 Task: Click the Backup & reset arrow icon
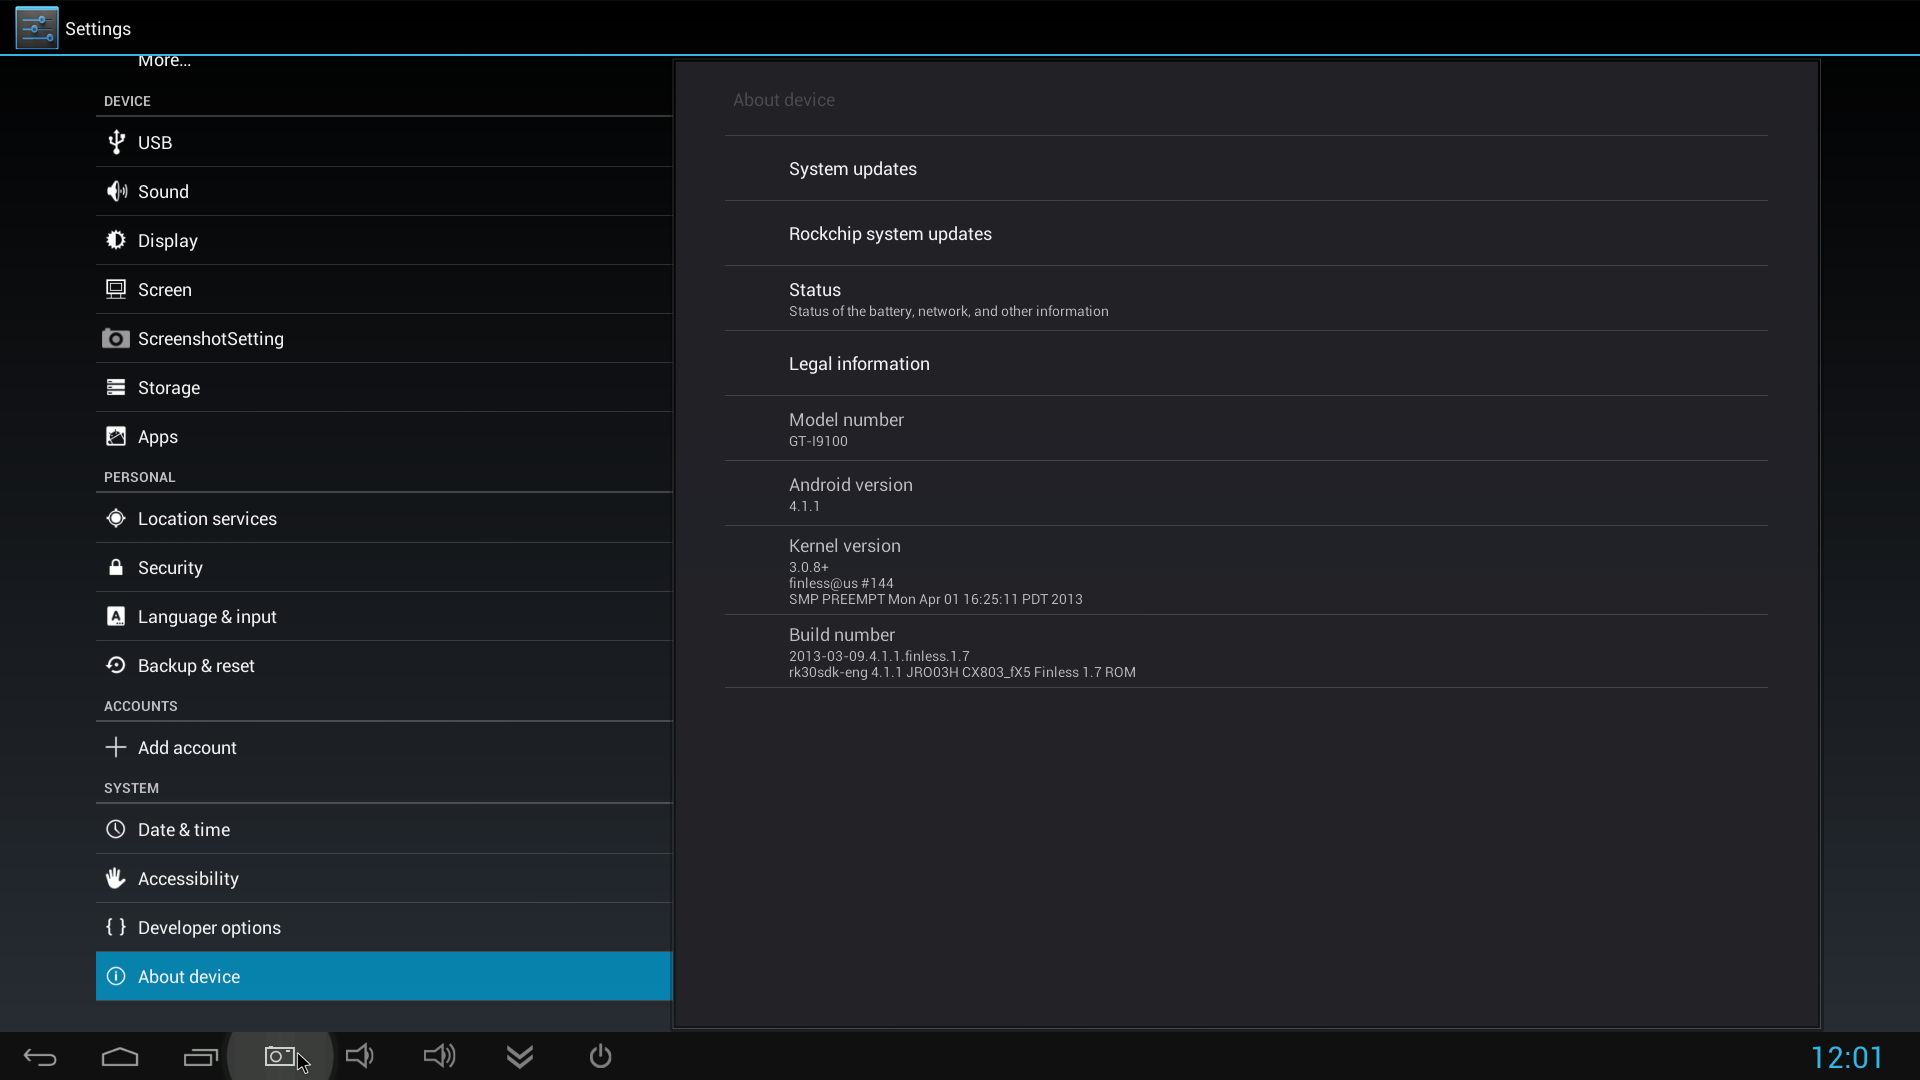116,665
